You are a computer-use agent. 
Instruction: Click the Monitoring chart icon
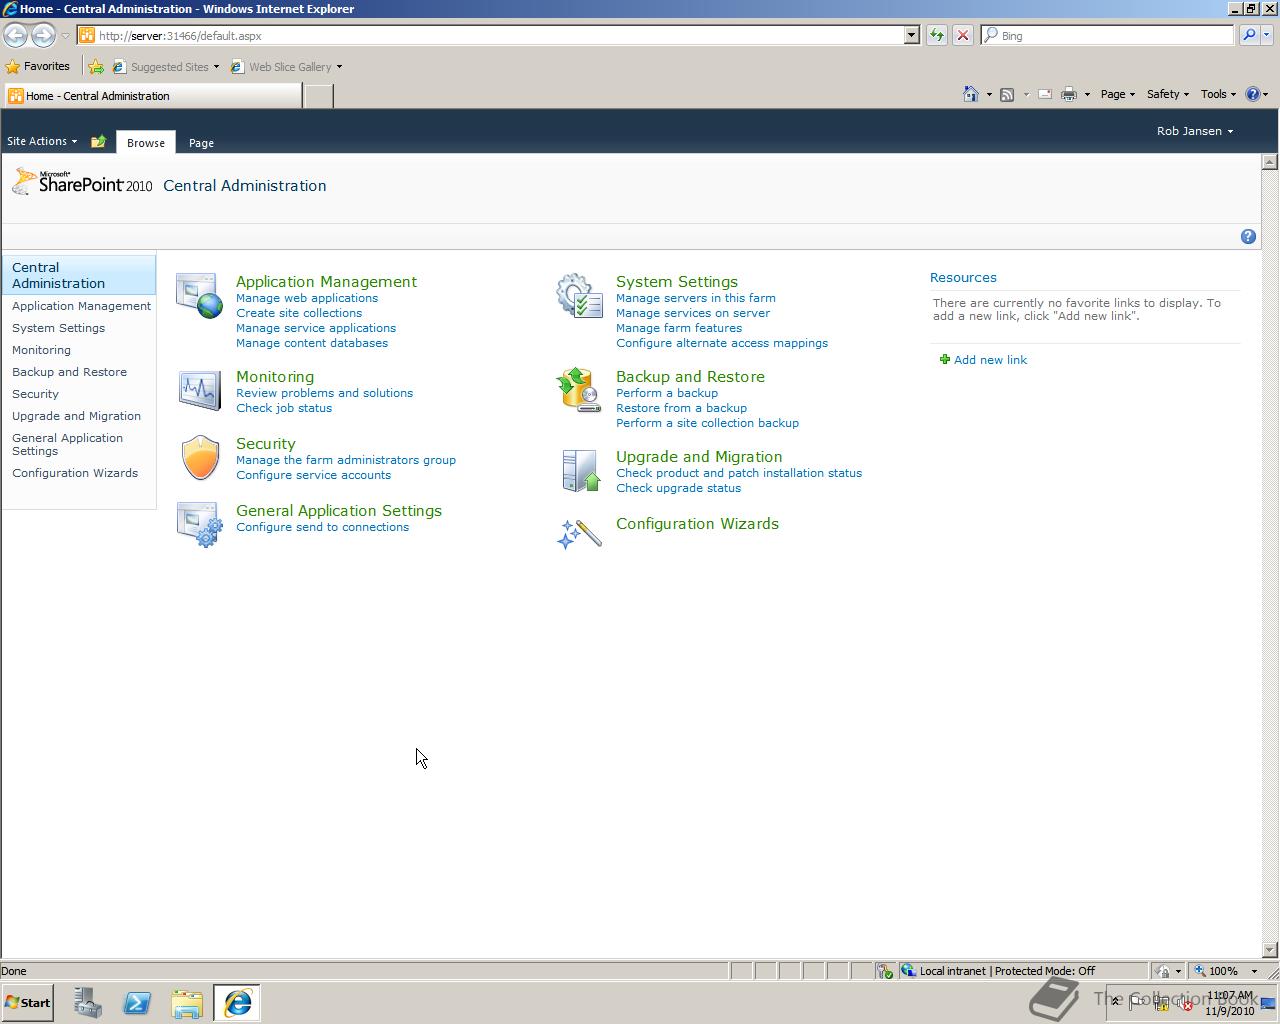click(x=199, y=390)
